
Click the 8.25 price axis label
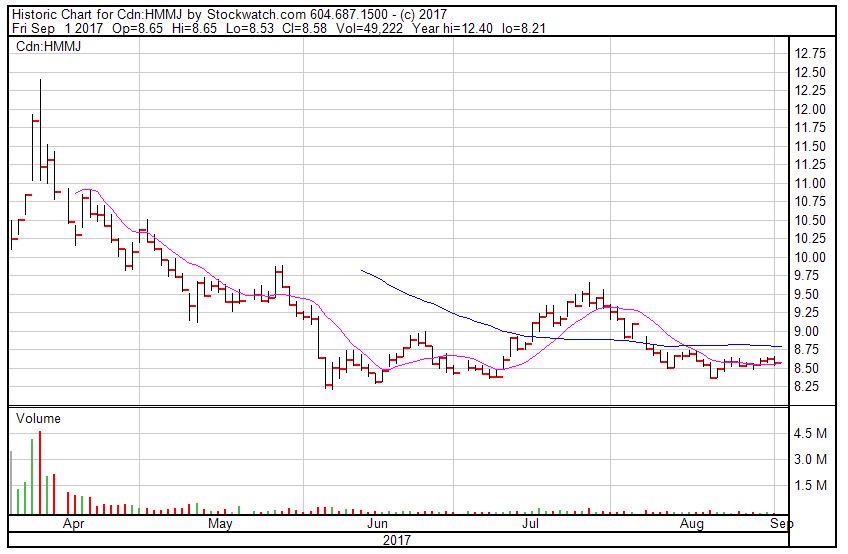click(808, 386)
